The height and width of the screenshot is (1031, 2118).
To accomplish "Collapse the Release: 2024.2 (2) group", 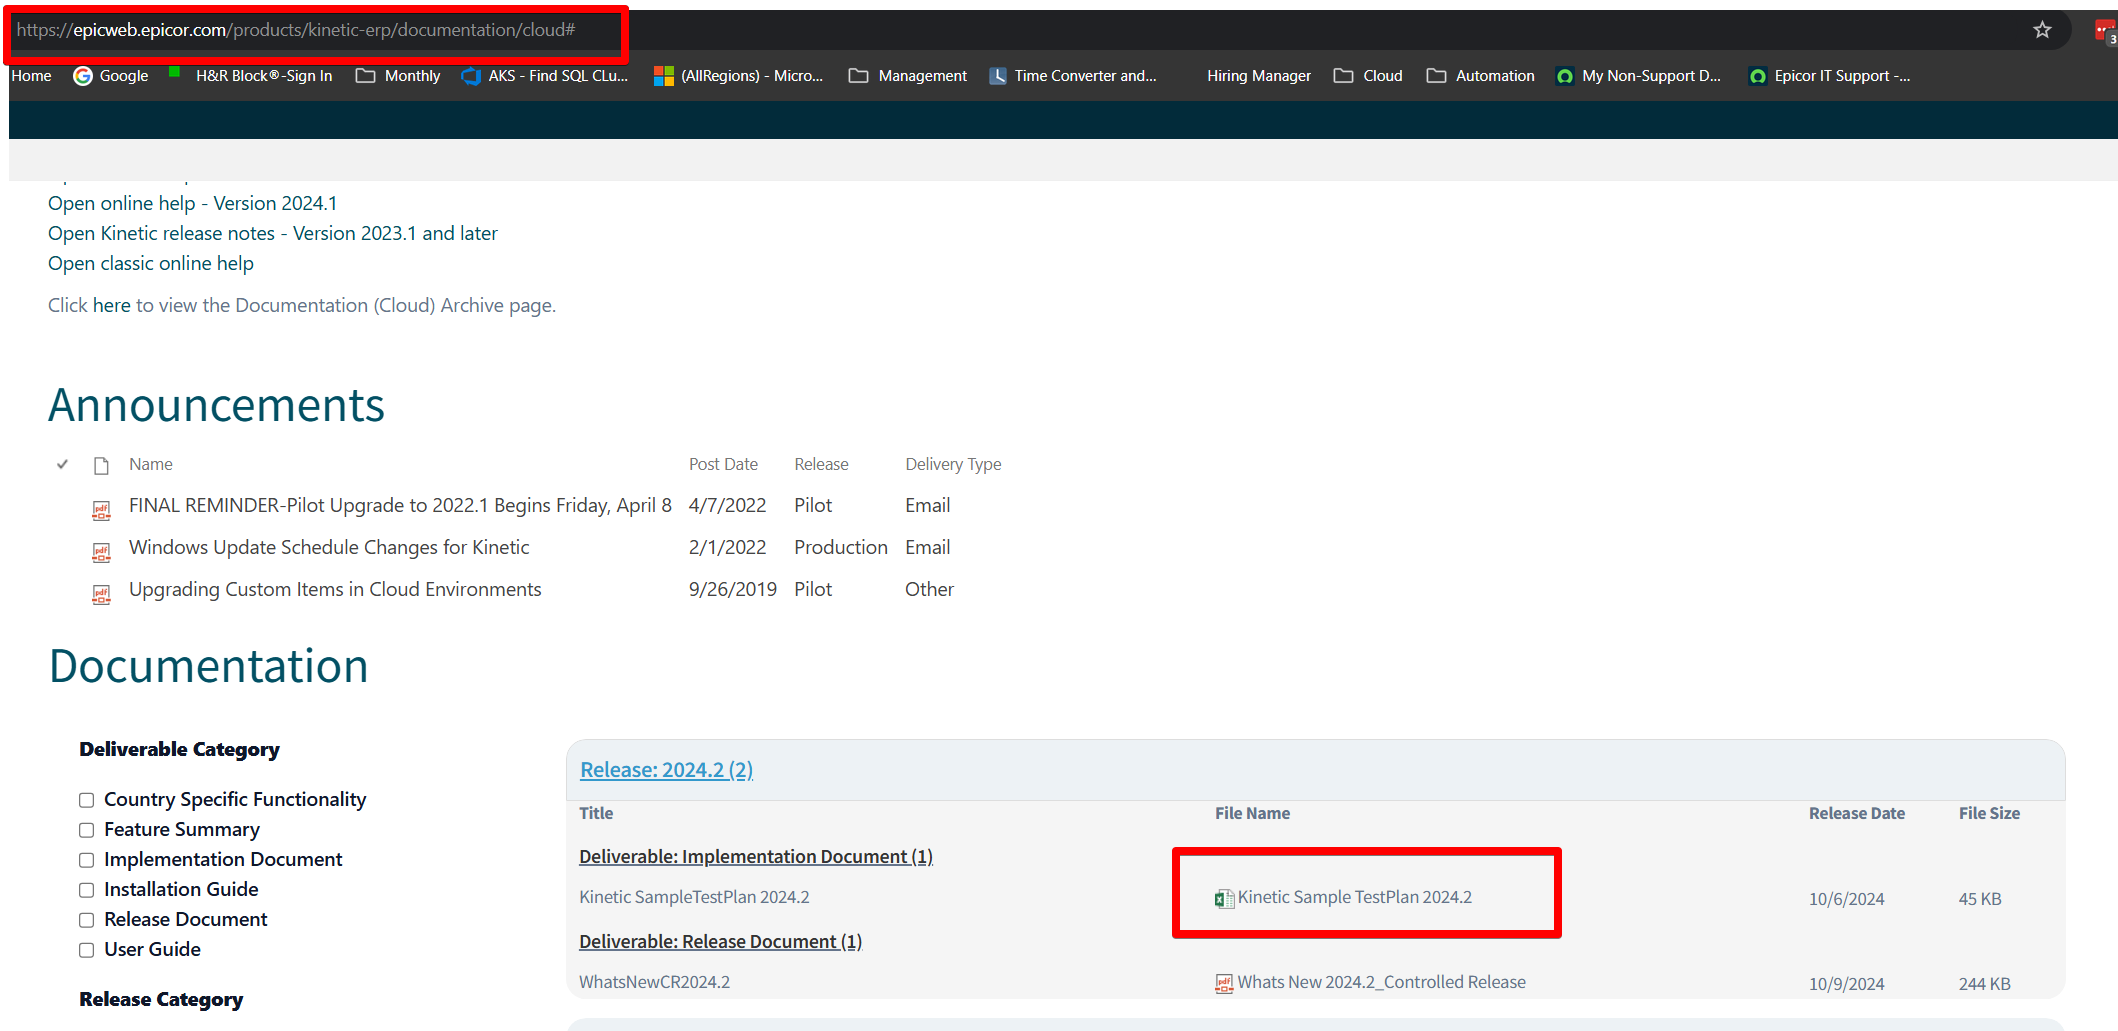I will coord(666,770).
